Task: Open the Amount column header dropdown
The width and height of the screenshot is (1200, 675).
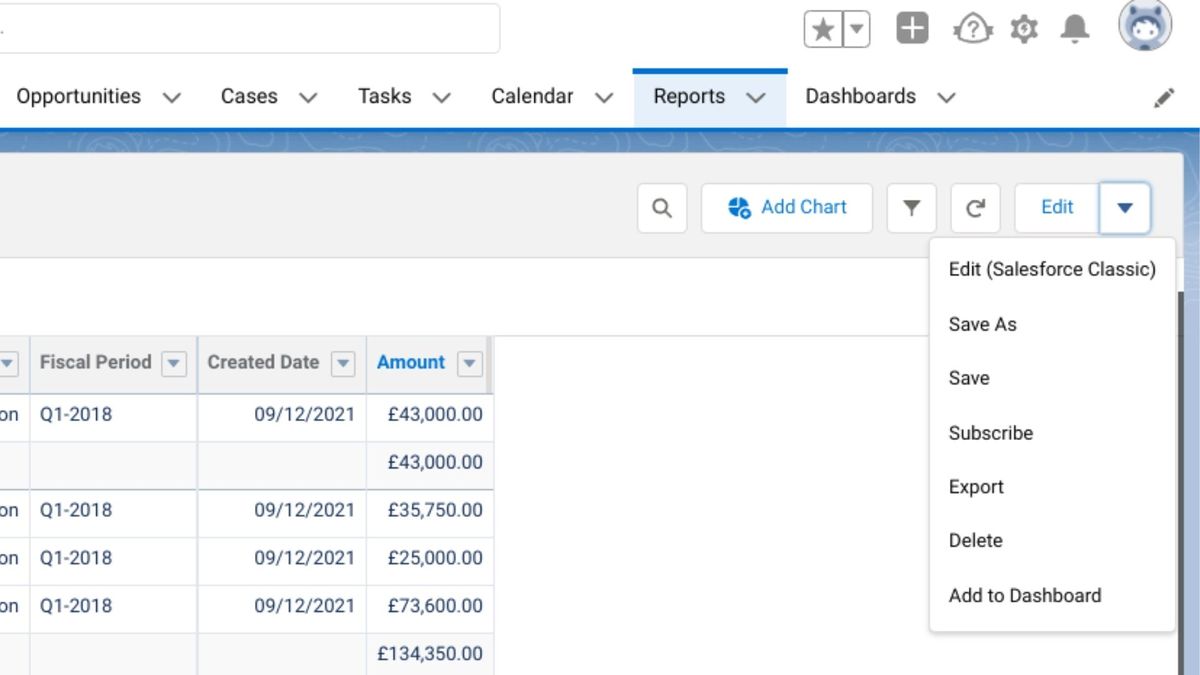Action: click(469, 364)
